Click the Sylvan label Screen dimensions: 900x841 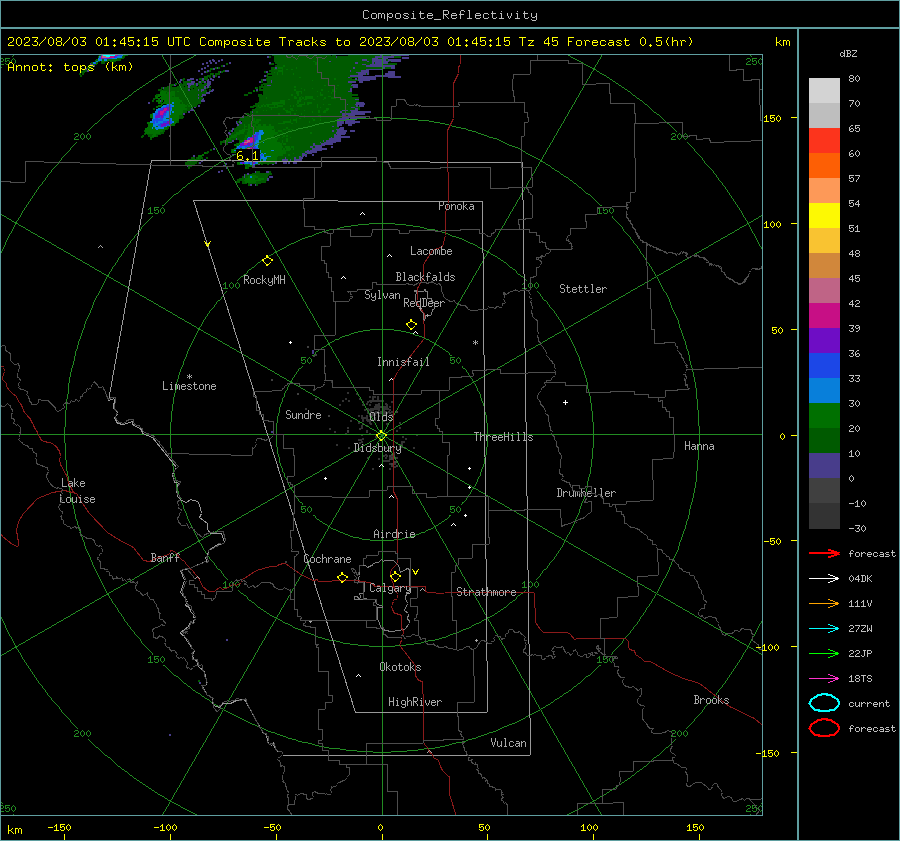click(382, 295)
